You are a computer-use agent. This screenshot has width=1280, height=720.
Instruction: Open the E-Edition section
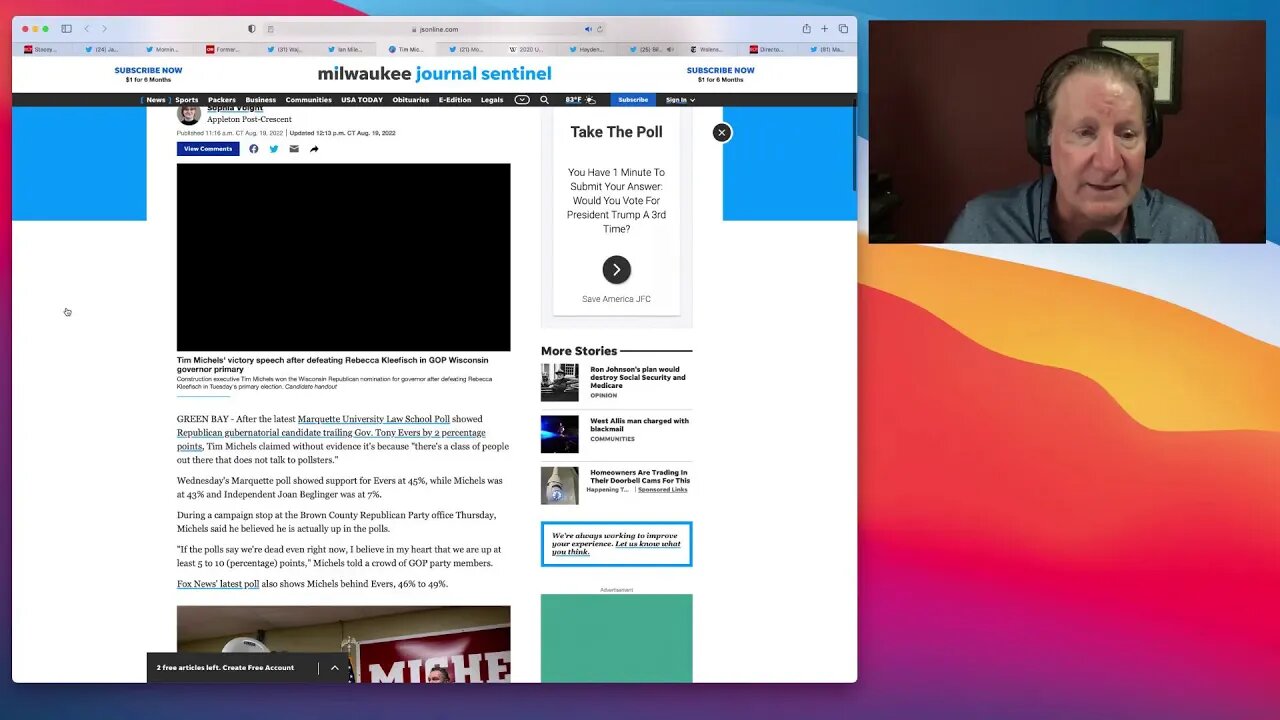click(x=455, y=100)
